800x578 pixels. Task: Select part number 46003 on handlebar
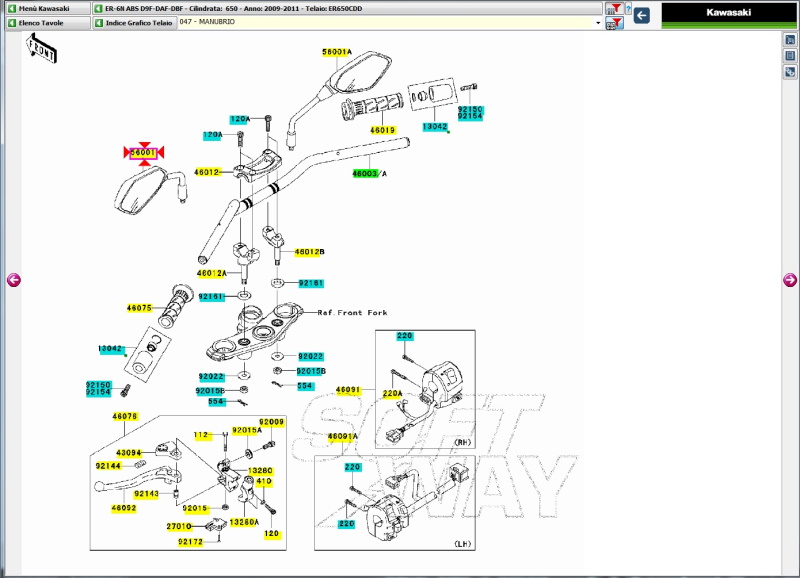click(x=365, y=173)
